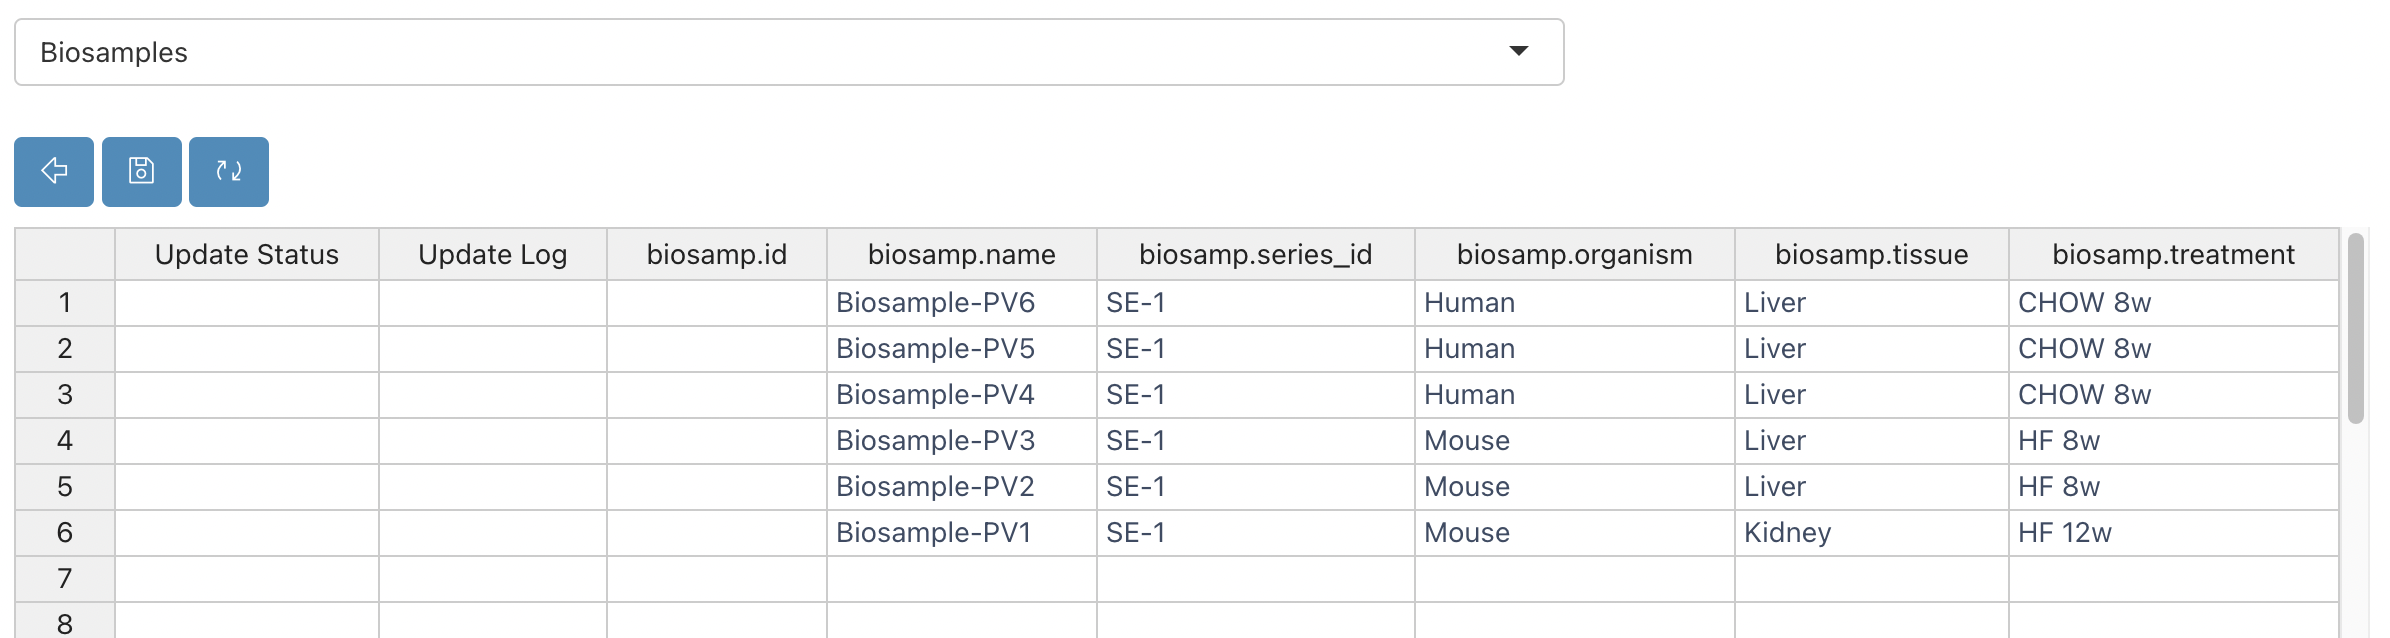Select the row 1 header
This screenshot has height=638, width=2390.
(x=65, y=303)
